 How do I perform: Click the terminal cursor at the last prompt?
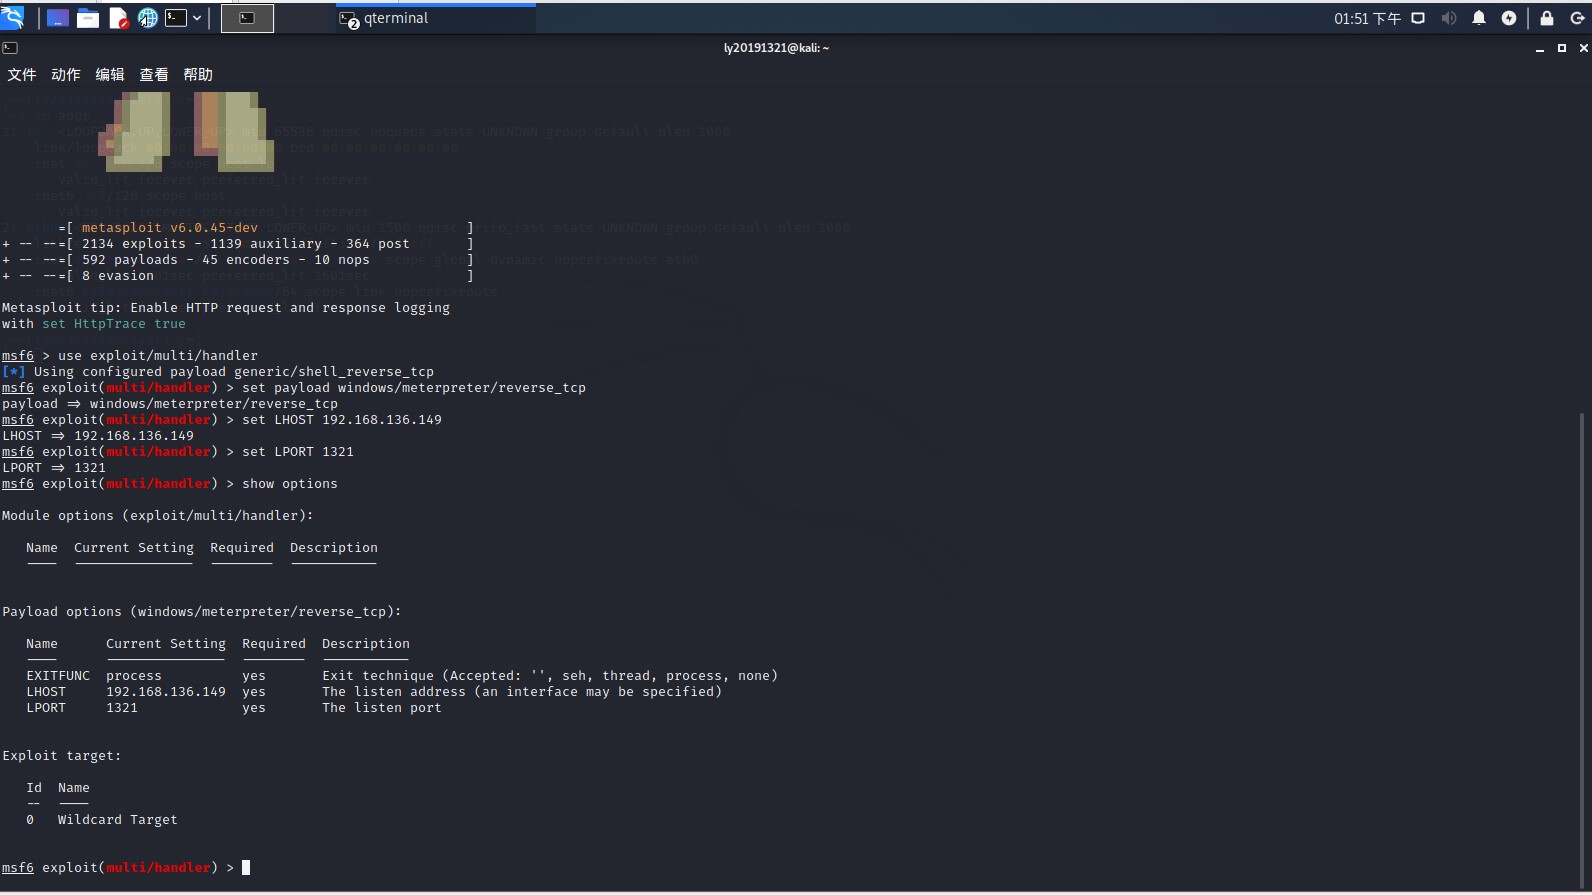point(246,868)
